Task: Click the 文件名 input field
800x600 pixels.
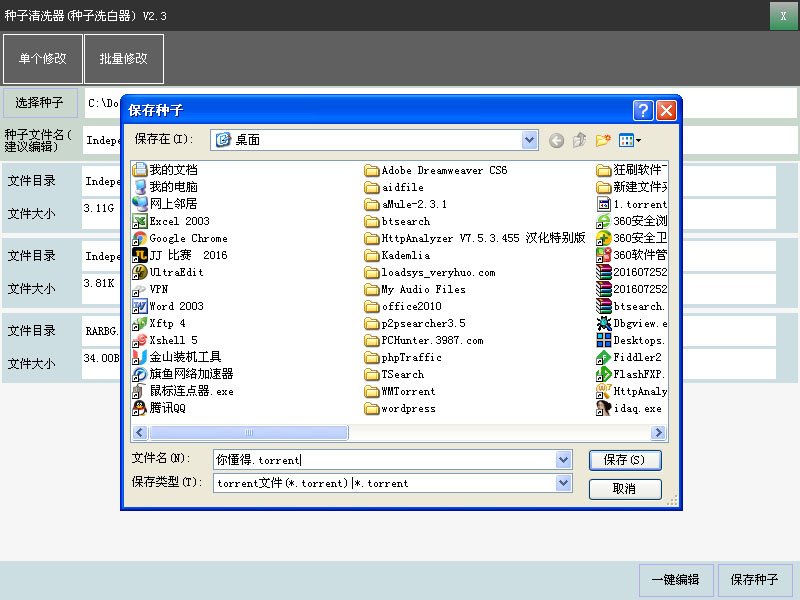Action: pos(385,460)
